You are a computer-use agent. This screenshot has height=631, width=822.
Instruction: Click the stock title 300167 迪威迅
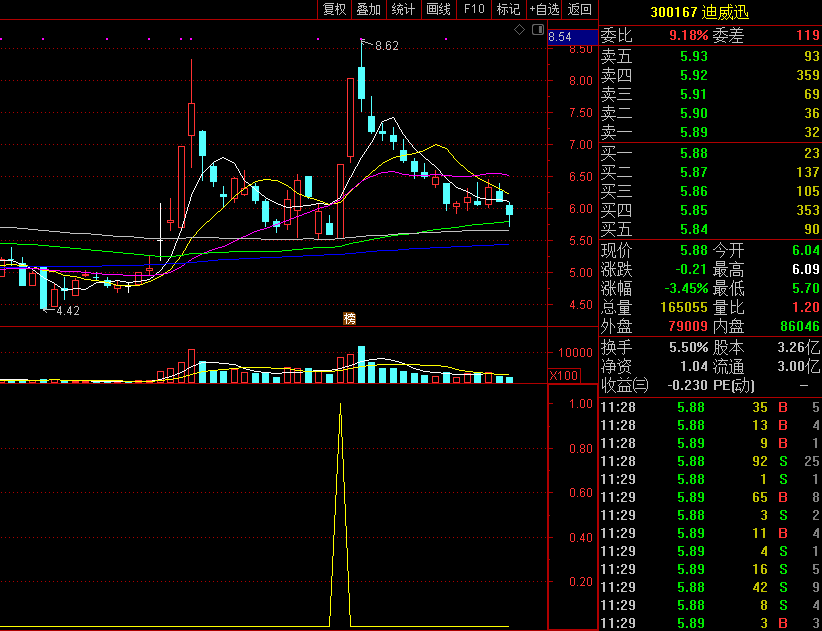coord(699,12)
